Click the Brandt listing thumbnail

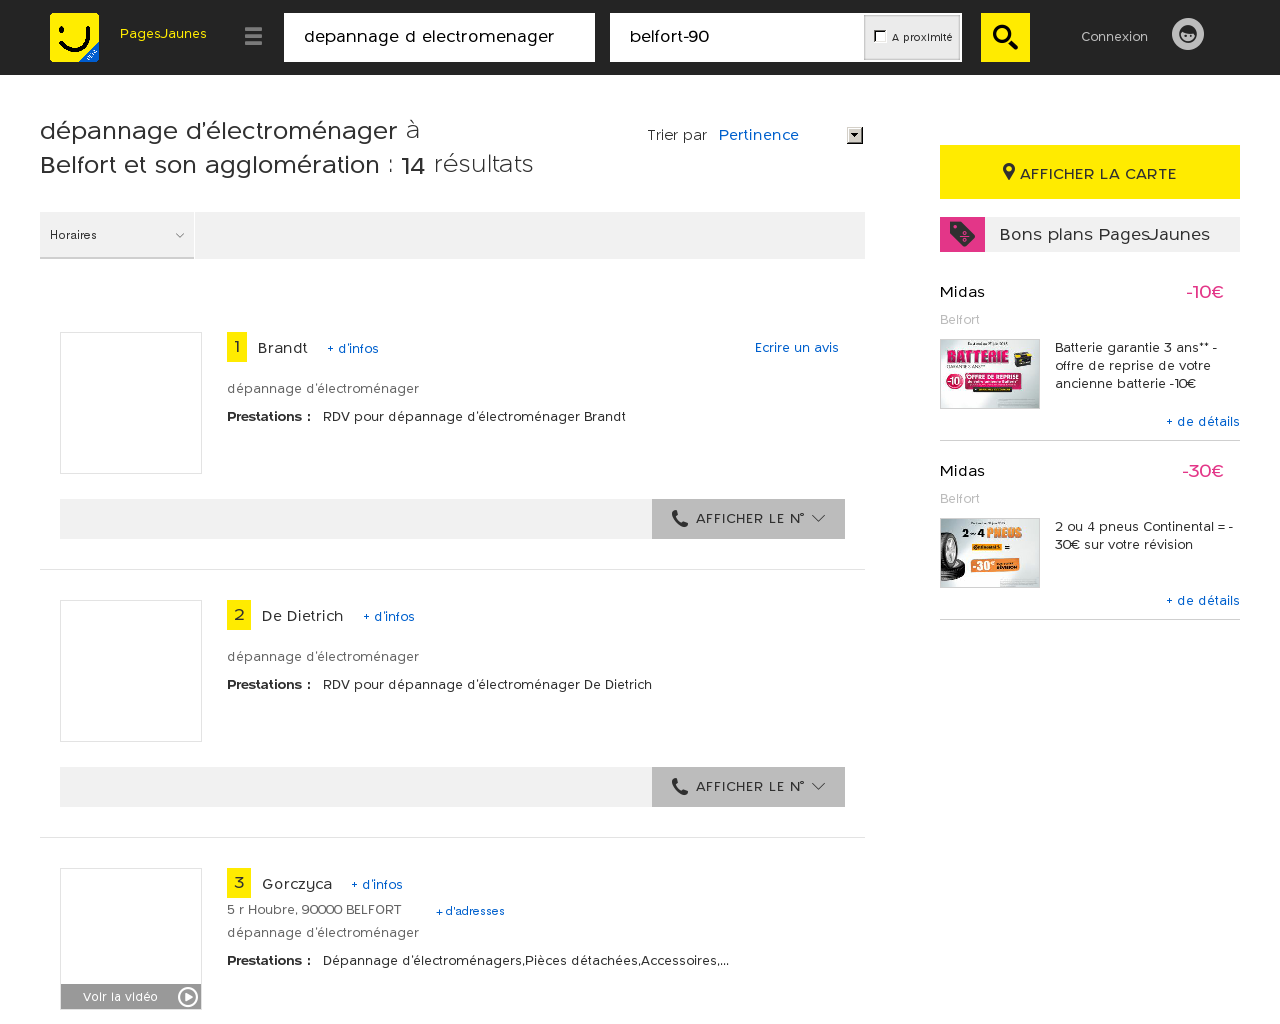(x=131, y=403)
